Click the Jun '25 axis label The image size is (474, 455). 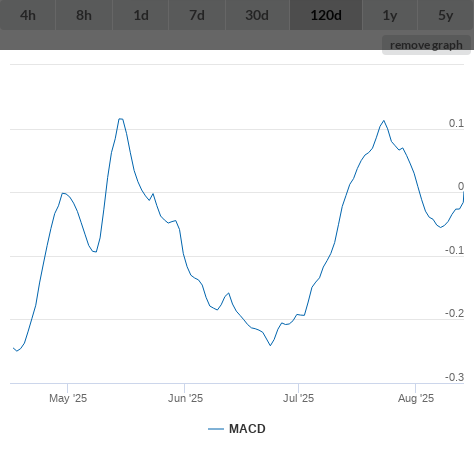[x=185, y=398]
